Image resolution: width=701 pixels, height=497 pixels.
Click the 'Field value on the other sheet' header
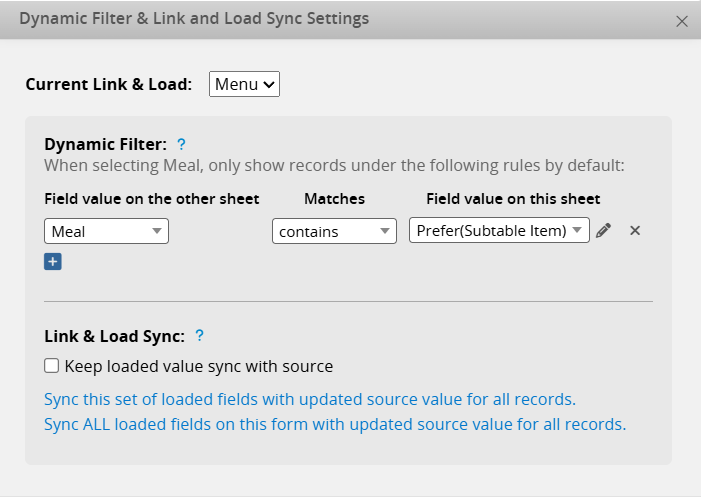pos(152,199)
